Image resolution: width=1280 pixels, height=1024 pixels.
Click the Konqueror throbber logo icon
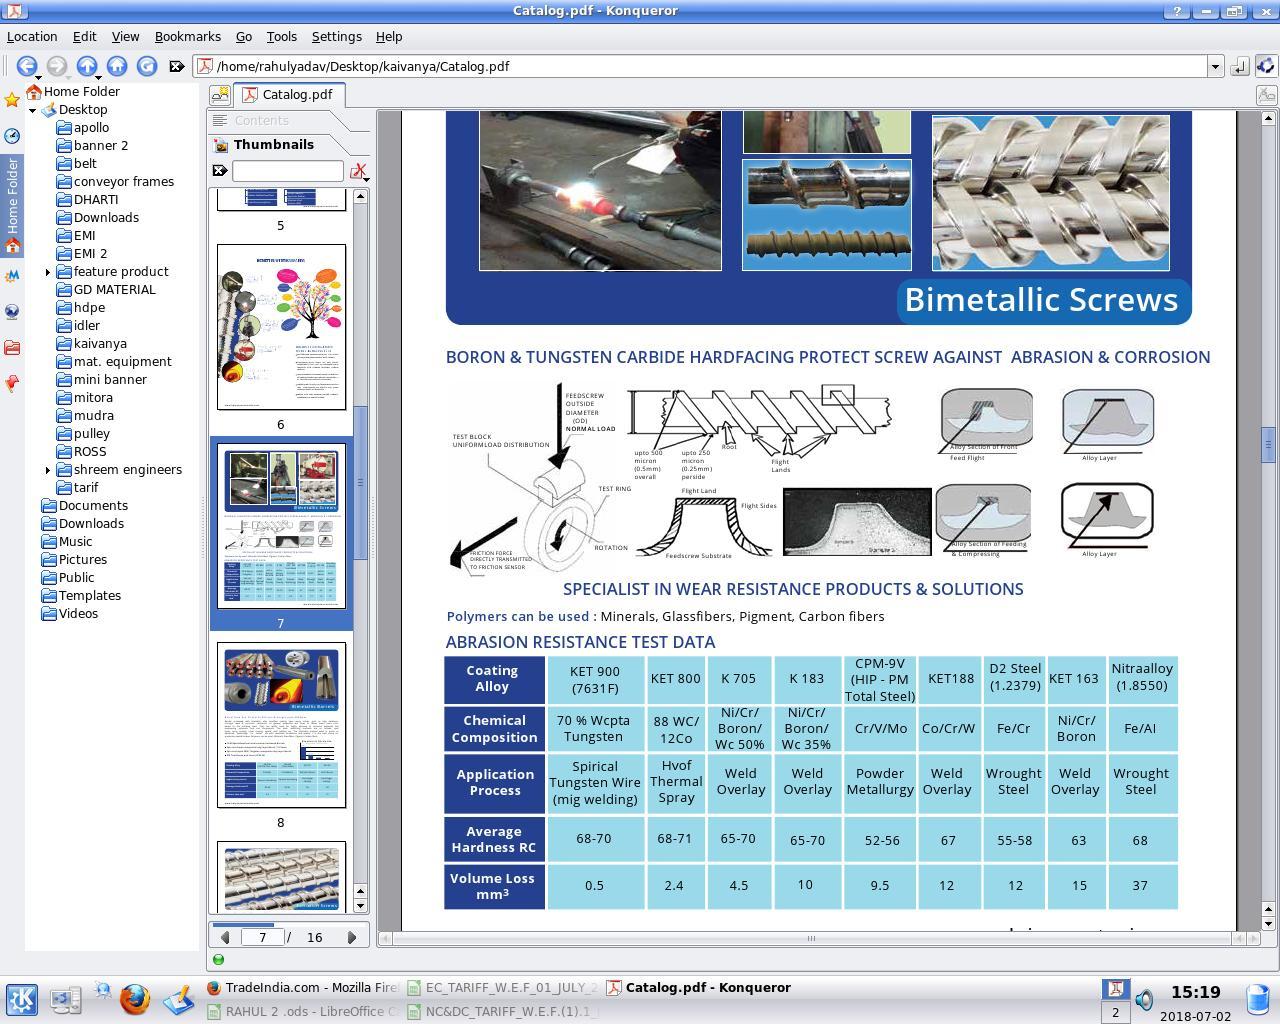(x=1265, y=66)
